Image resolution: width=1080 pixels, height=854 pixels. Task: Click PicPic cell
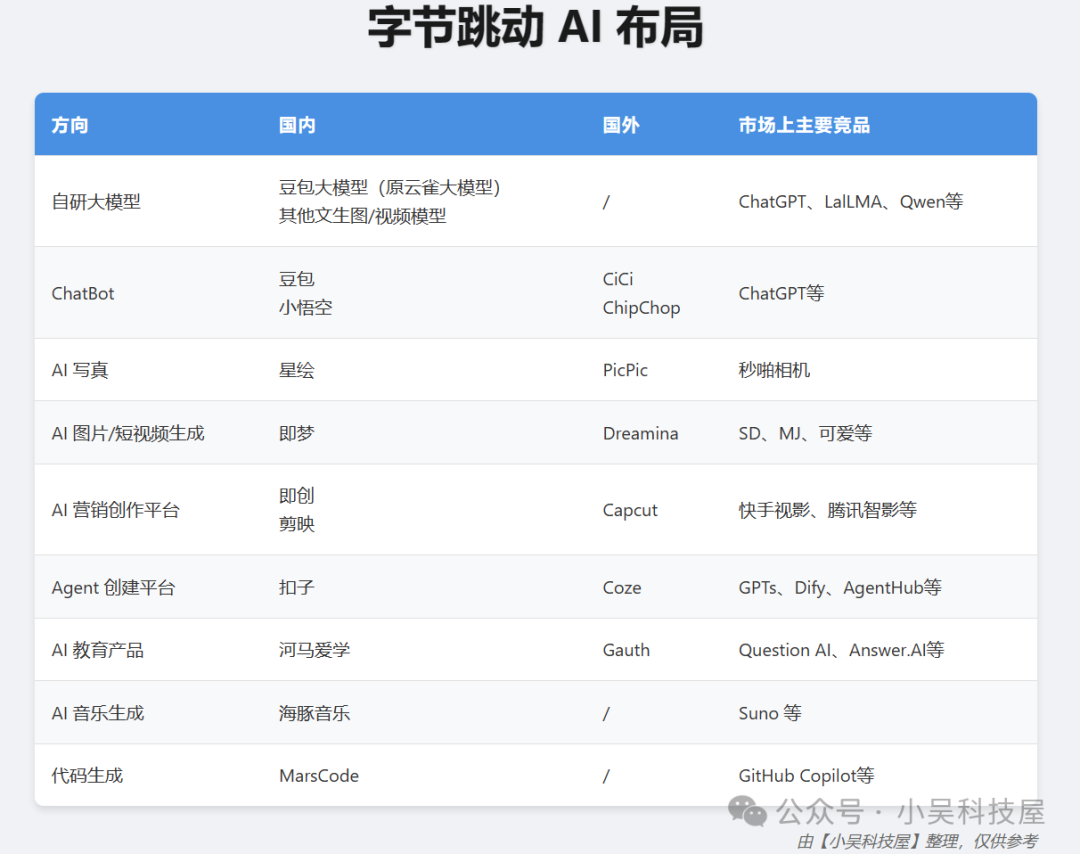pyautogui.click(x=625, y=371)
